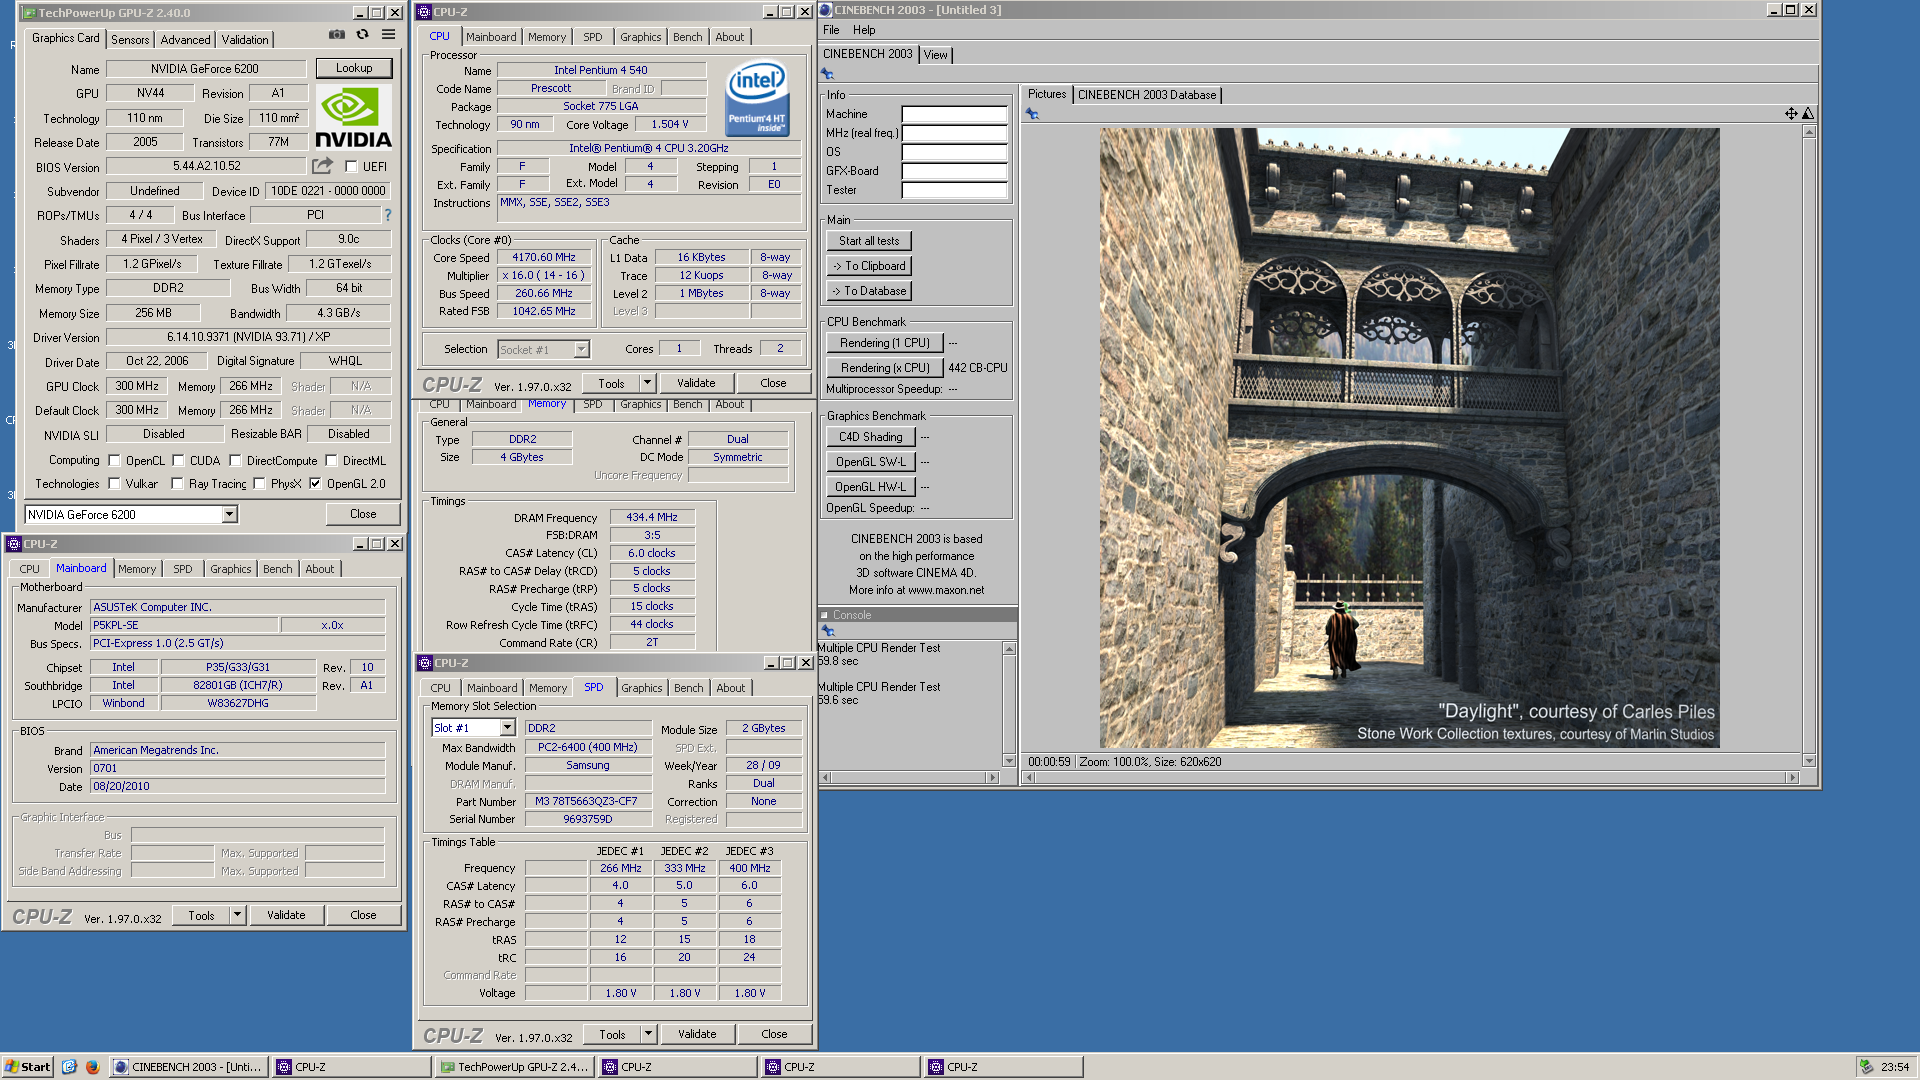
Task: Switch to the GPU-Z Sensors tab
Action: [130, 40]
